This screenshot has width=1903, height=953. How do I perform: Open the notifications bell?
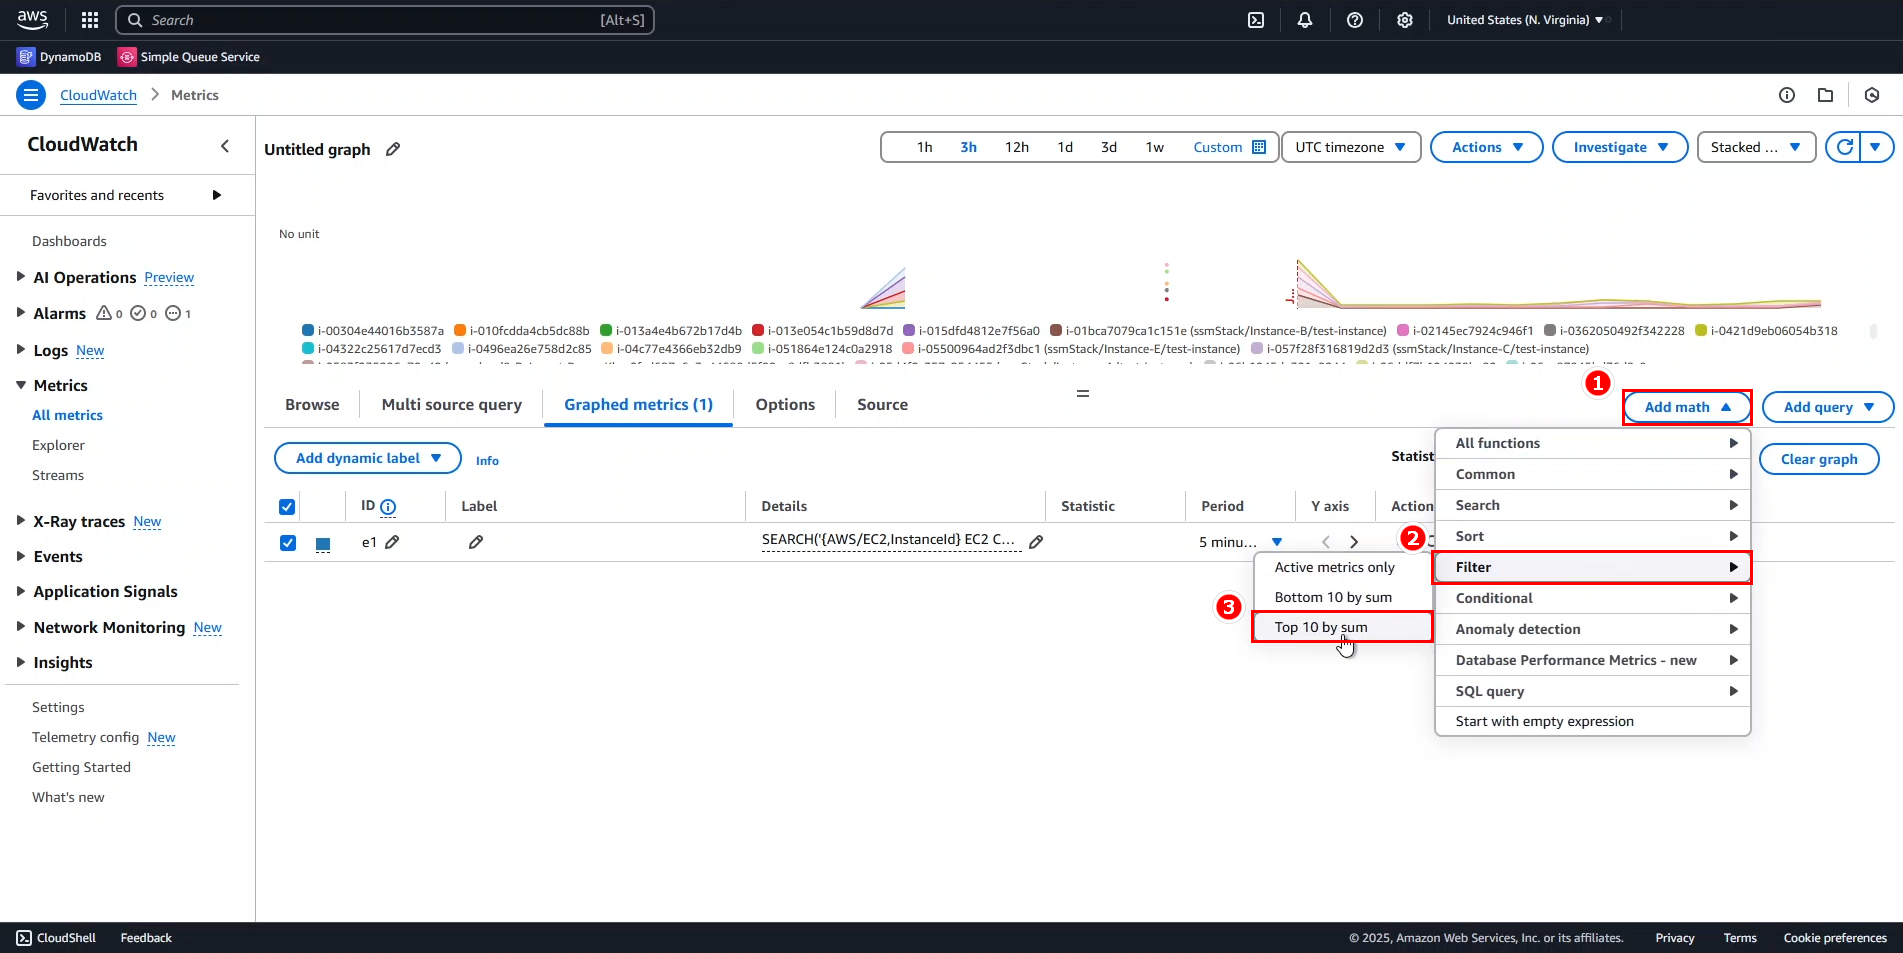point(1305,20)
